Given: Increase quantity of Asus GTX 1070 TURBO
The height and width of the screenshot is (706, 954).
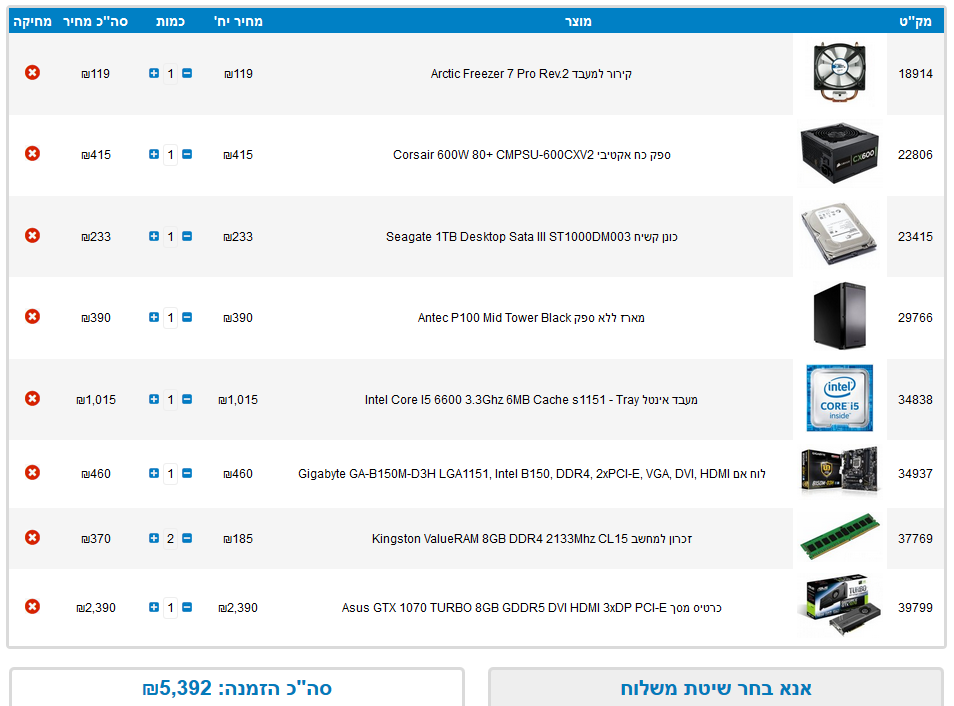Looking at the screenshot, I should click(x=154, y=607).
